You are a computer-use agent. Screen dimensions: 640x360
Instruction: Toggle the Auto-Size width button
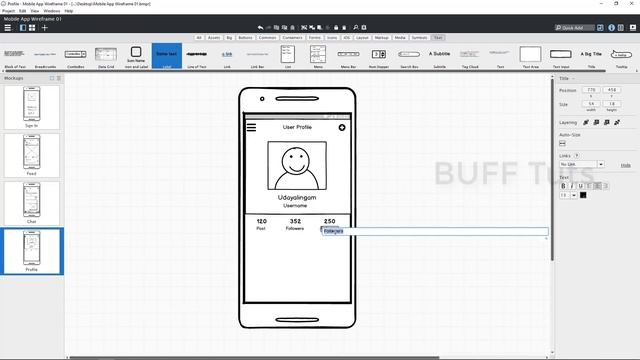click(x=562, y=143)
